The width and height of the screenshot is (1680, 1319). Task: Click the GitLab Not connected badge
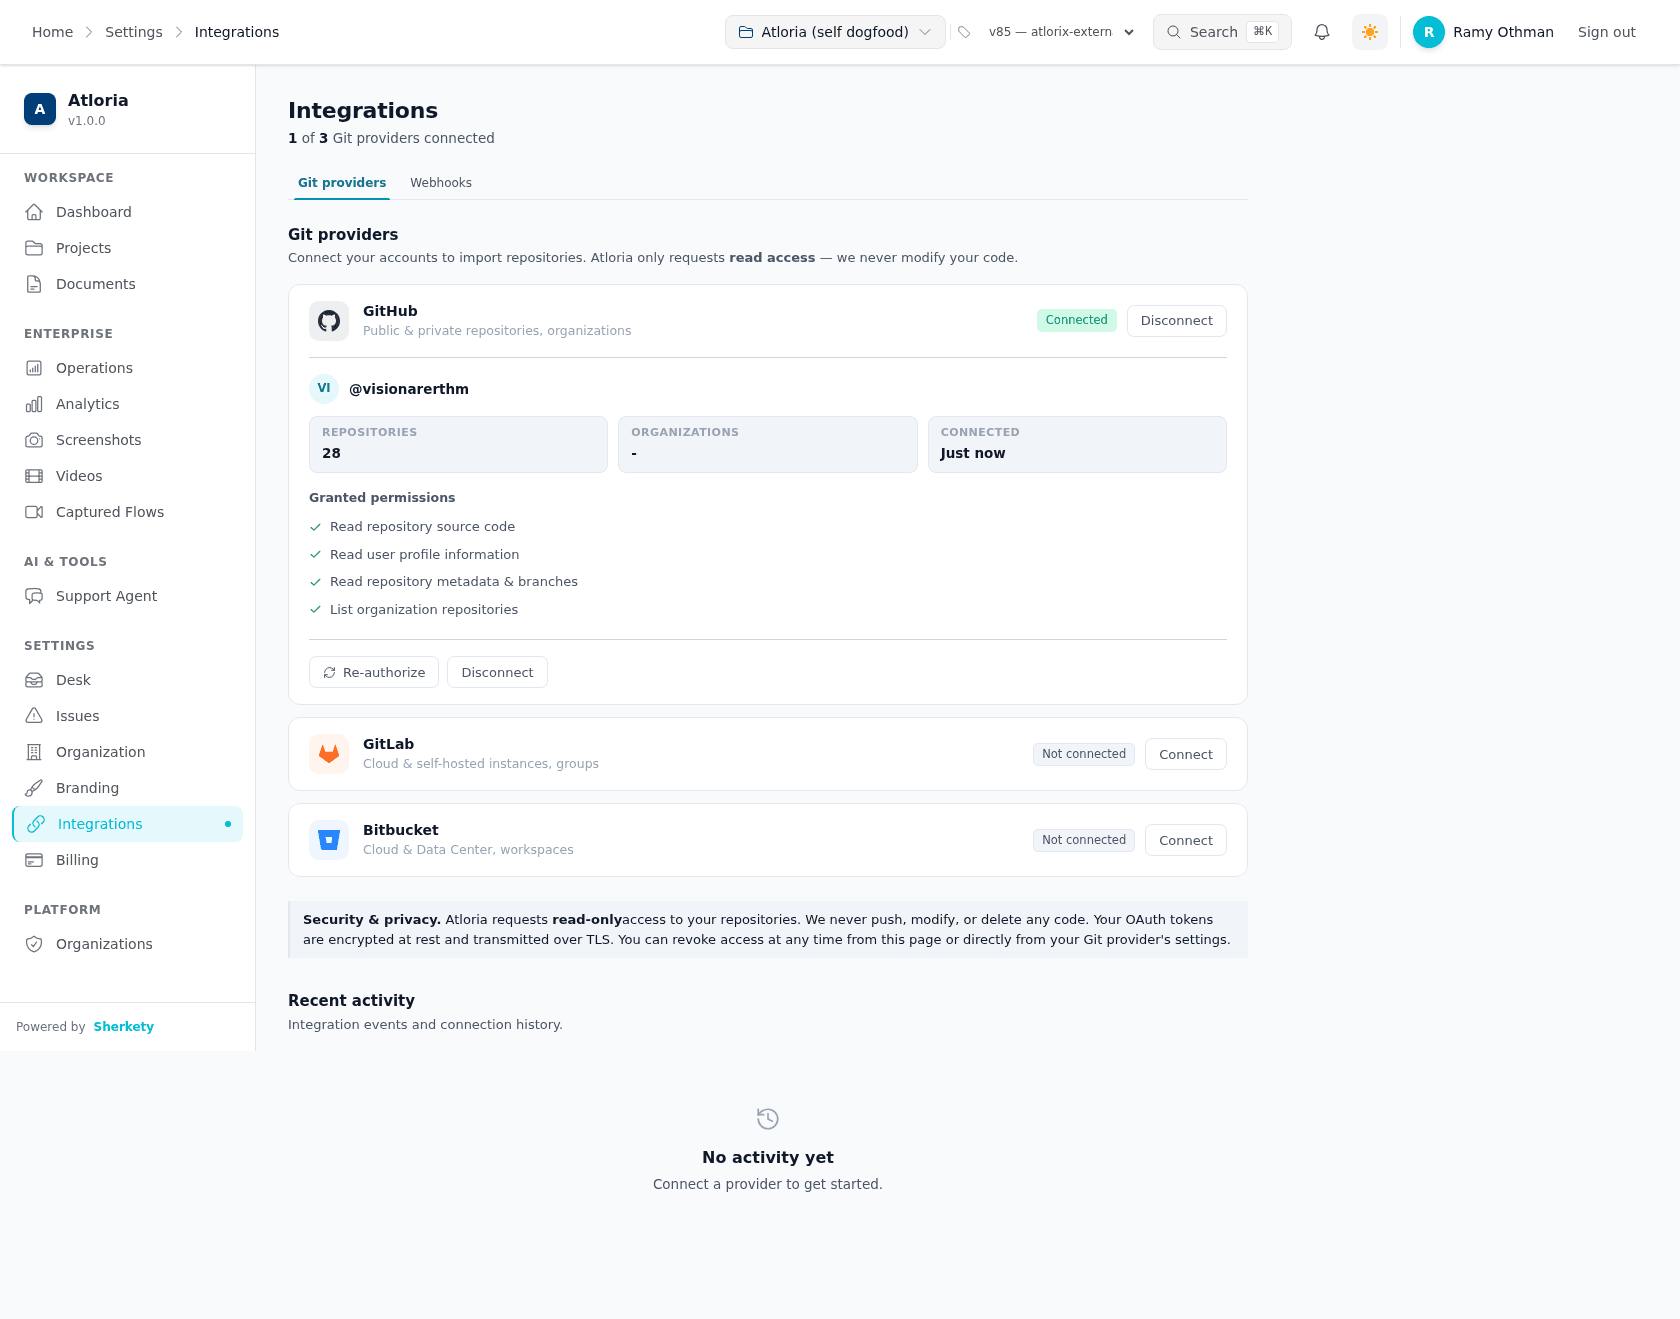coord(1084,754)
